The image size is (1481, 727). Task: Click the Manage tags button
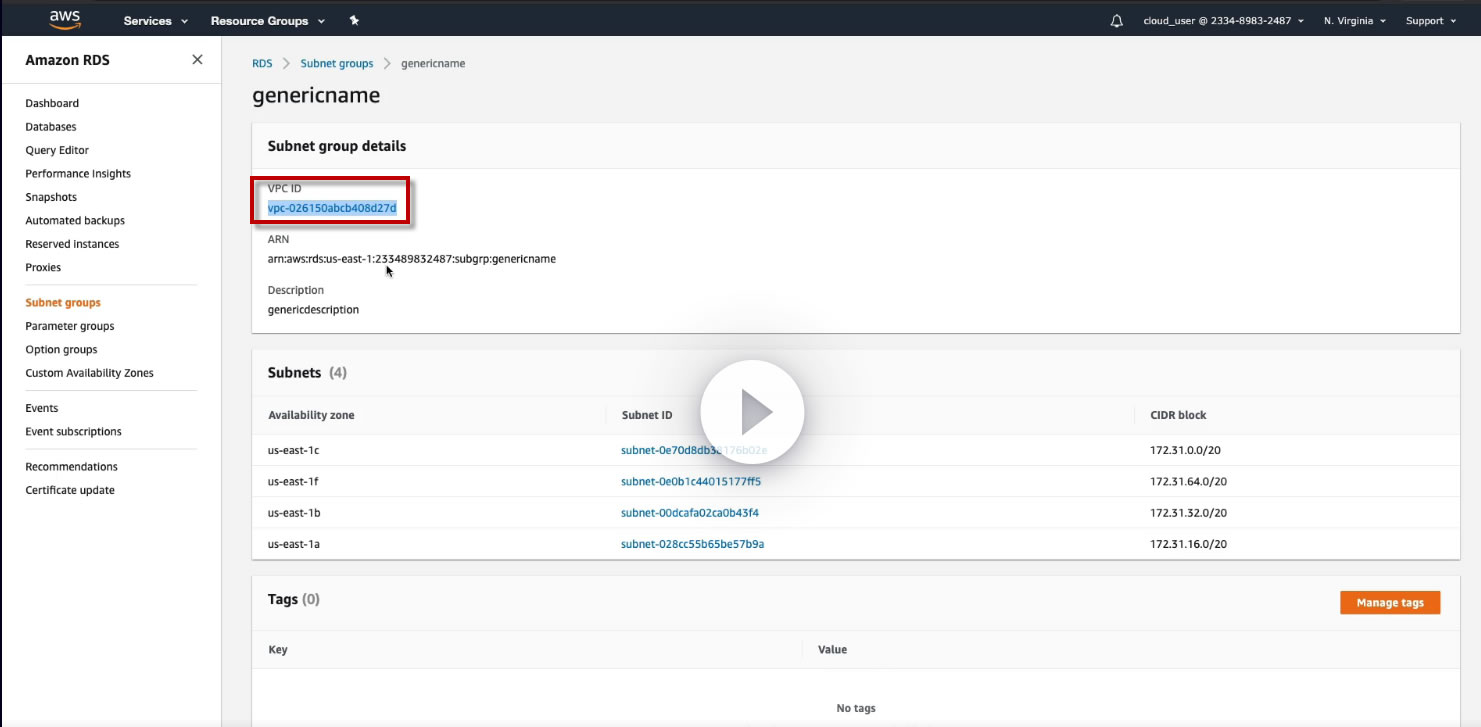click(1390, 603)
